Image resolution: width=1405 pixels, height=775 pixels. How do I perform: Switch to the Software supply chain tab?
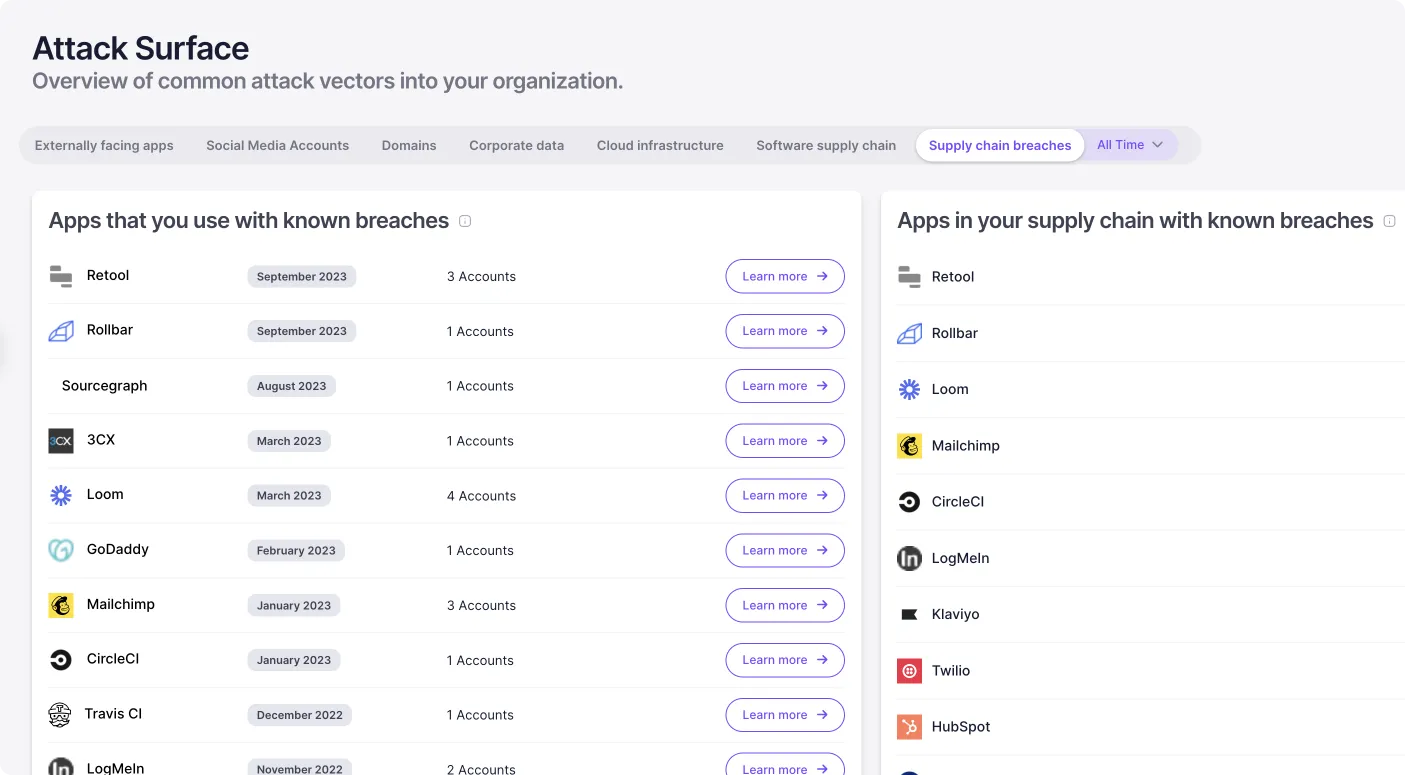coord(825,144)
